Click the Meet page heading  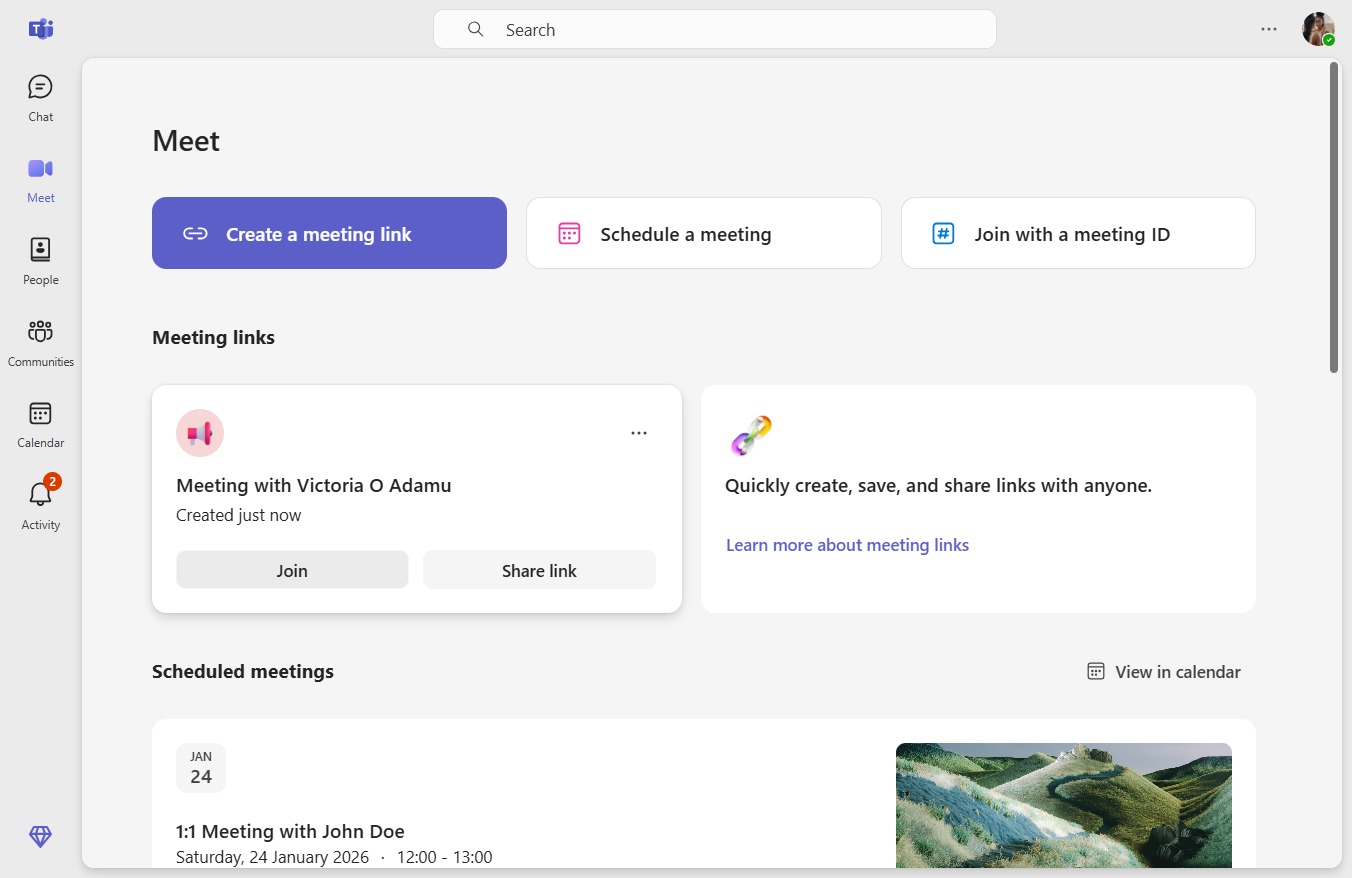click(x=186, y=141)
